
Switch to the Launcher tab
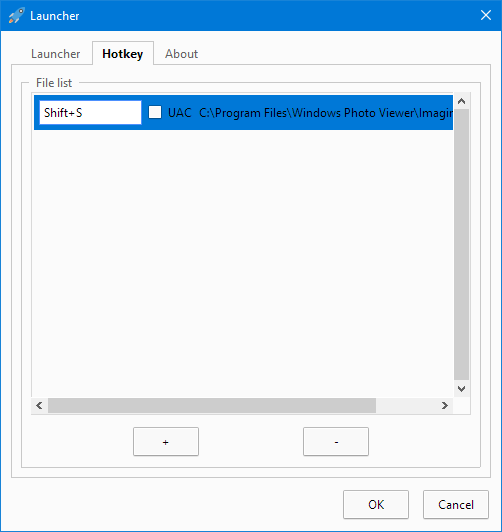pos(55,54)
